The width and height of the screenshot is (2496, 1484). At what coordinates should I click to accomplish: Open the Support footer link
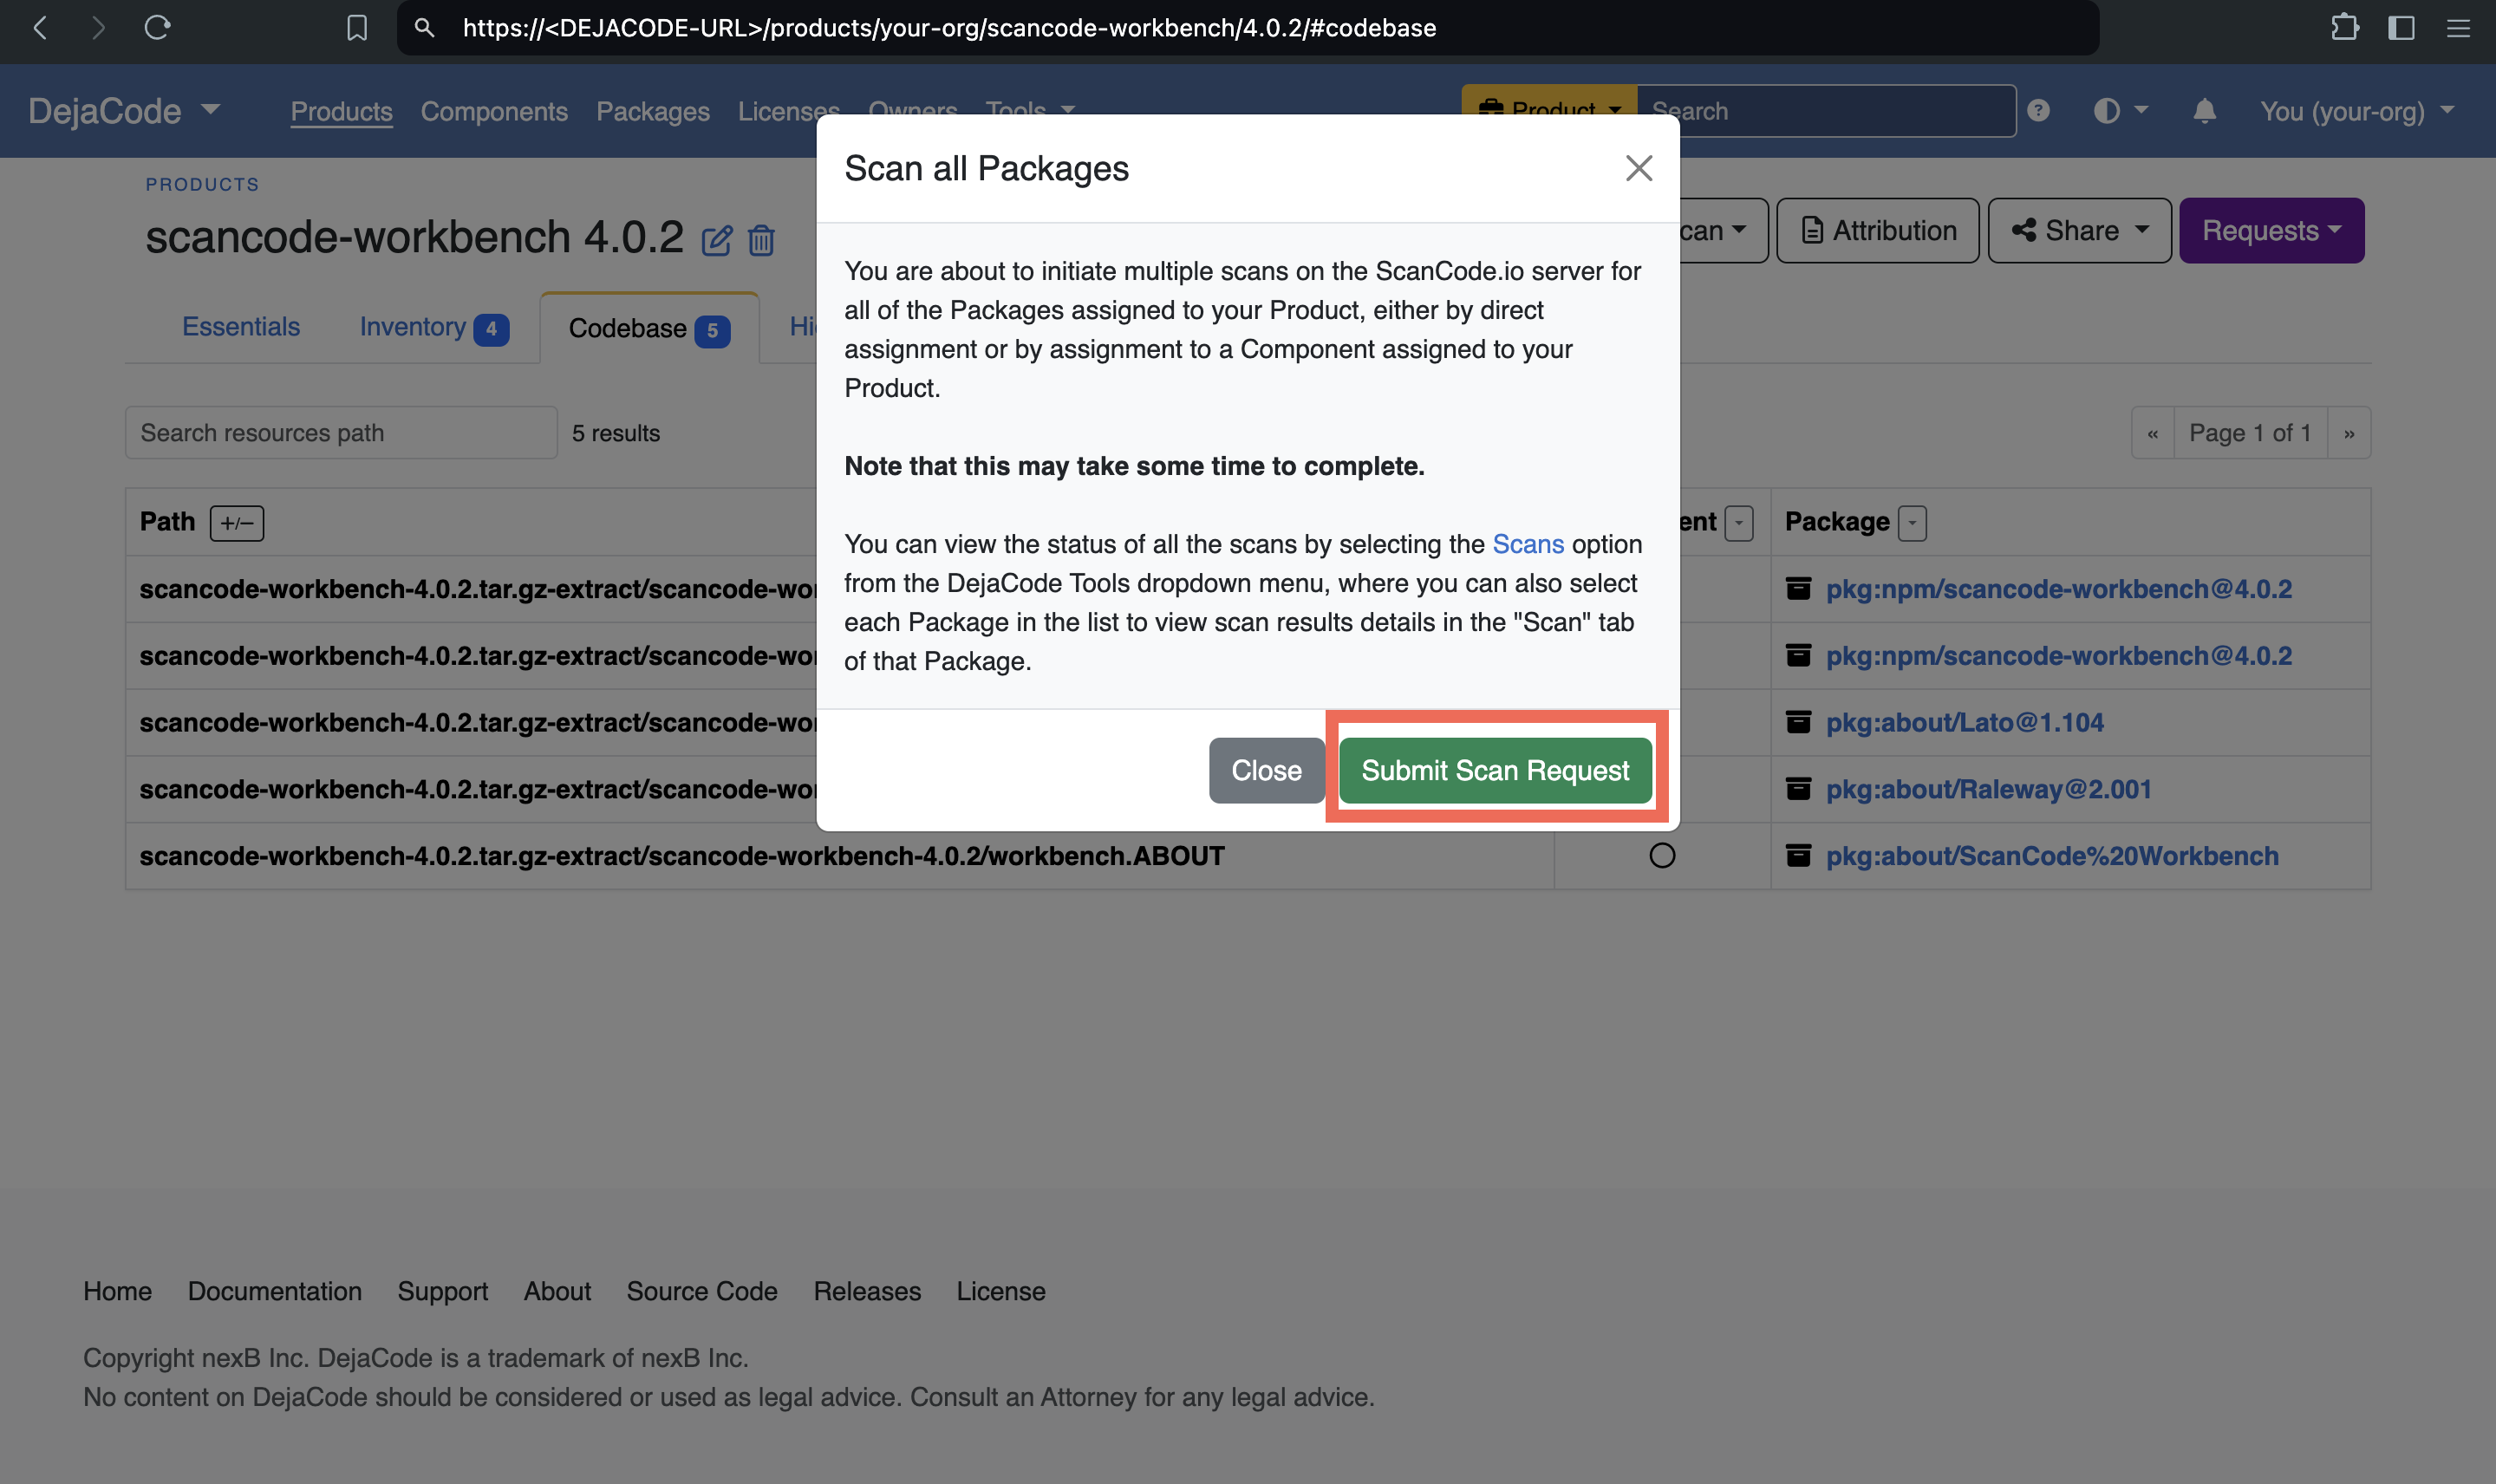[443, 1291]
